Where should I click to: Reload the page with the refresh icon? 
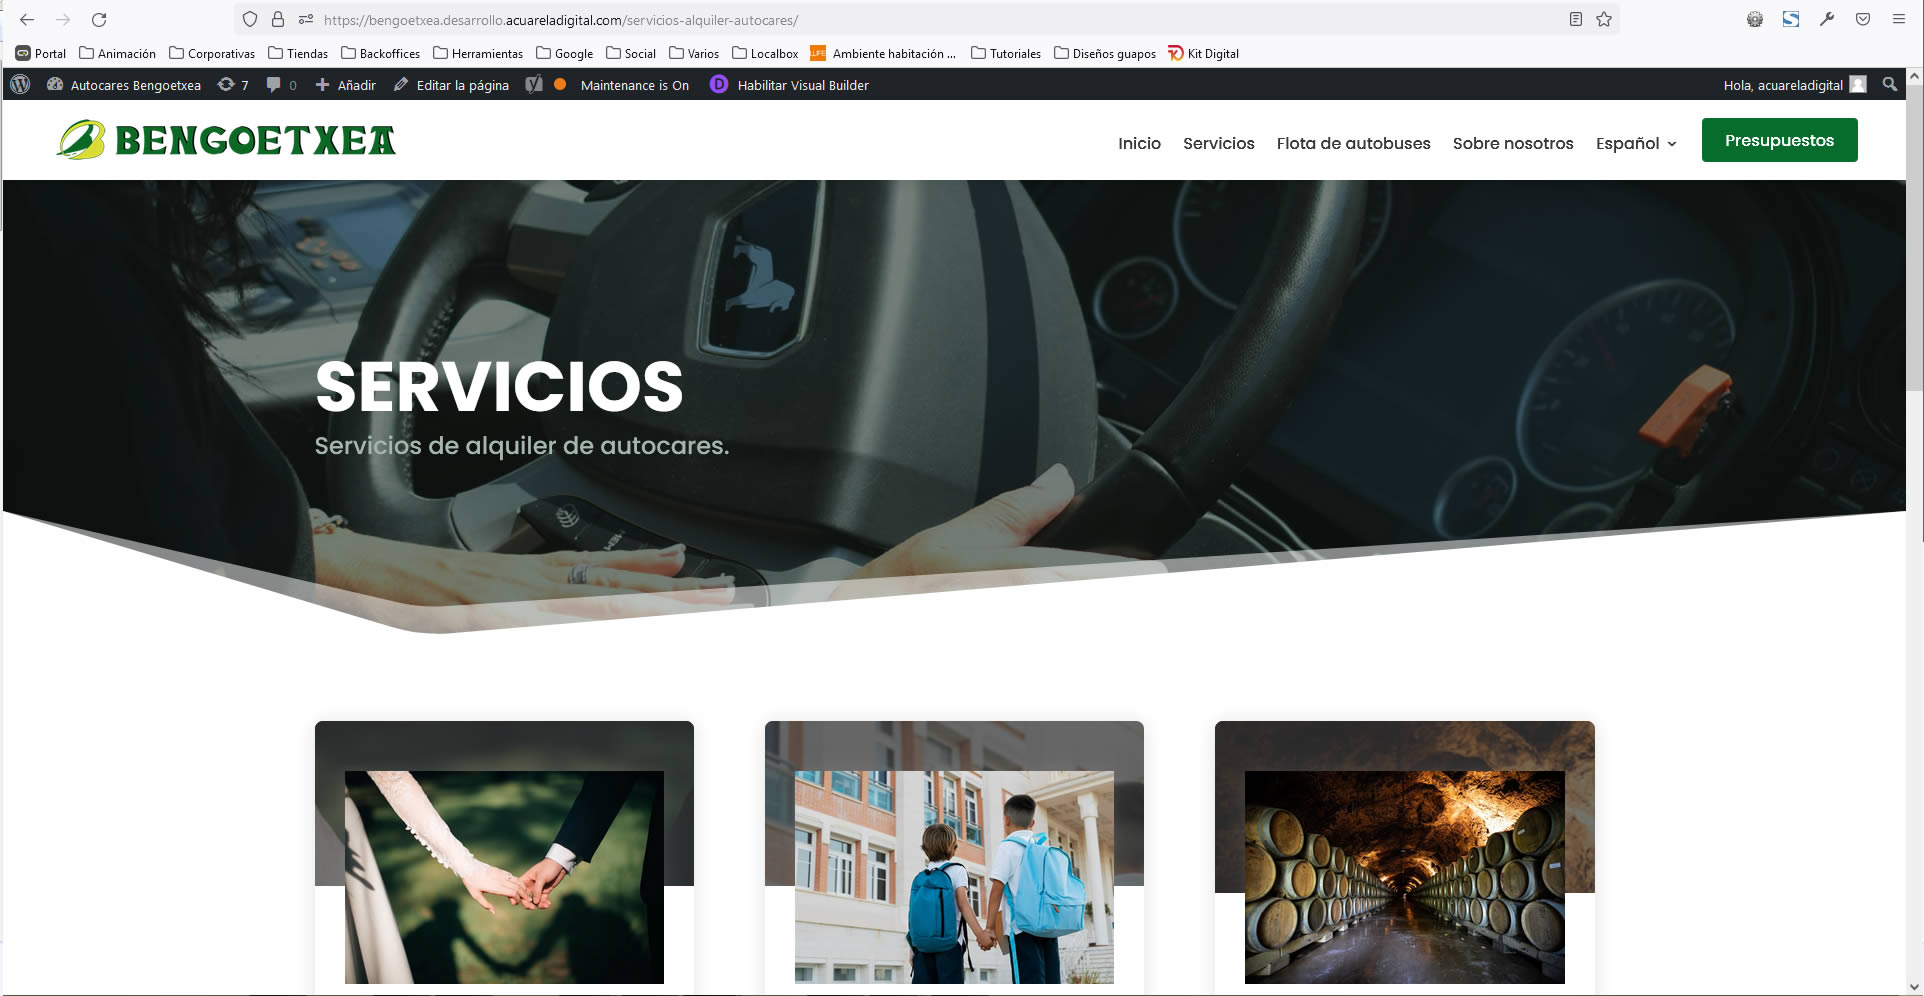[99, 19]
